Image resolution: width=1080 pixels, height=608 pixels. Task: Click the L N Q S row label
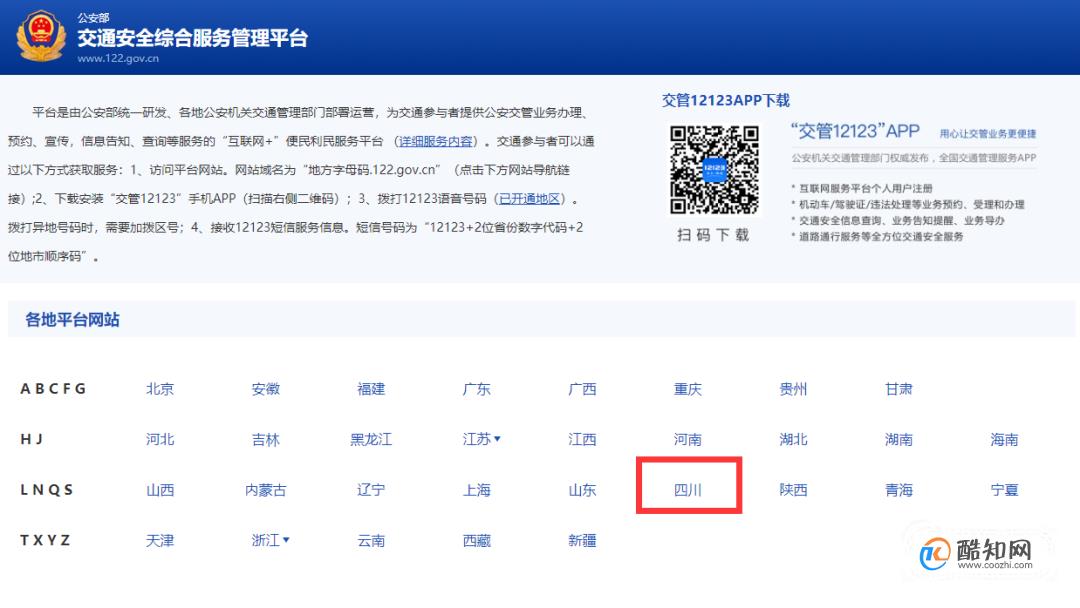[46, 490]
